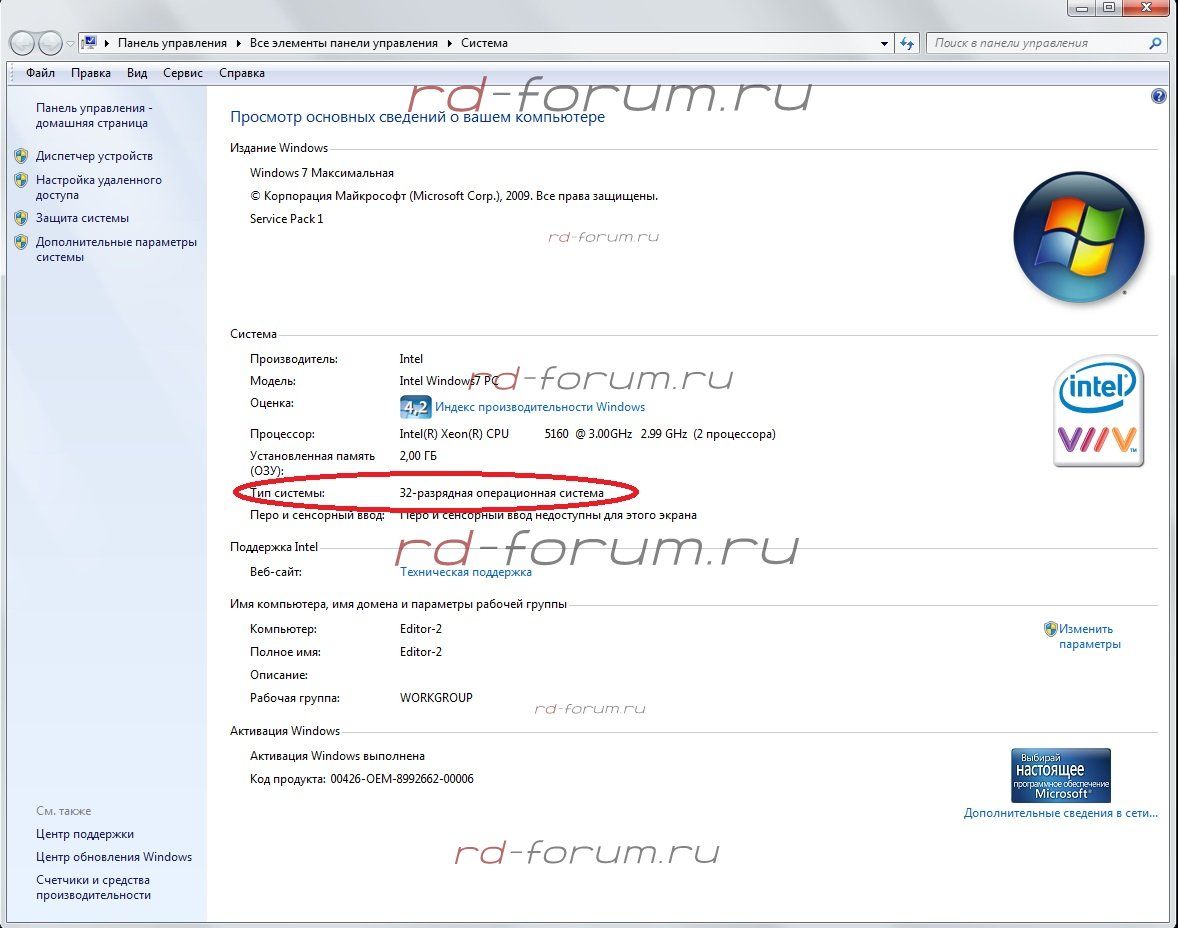Select Все элементы панели управления breadcrumb

pos(343,44)
